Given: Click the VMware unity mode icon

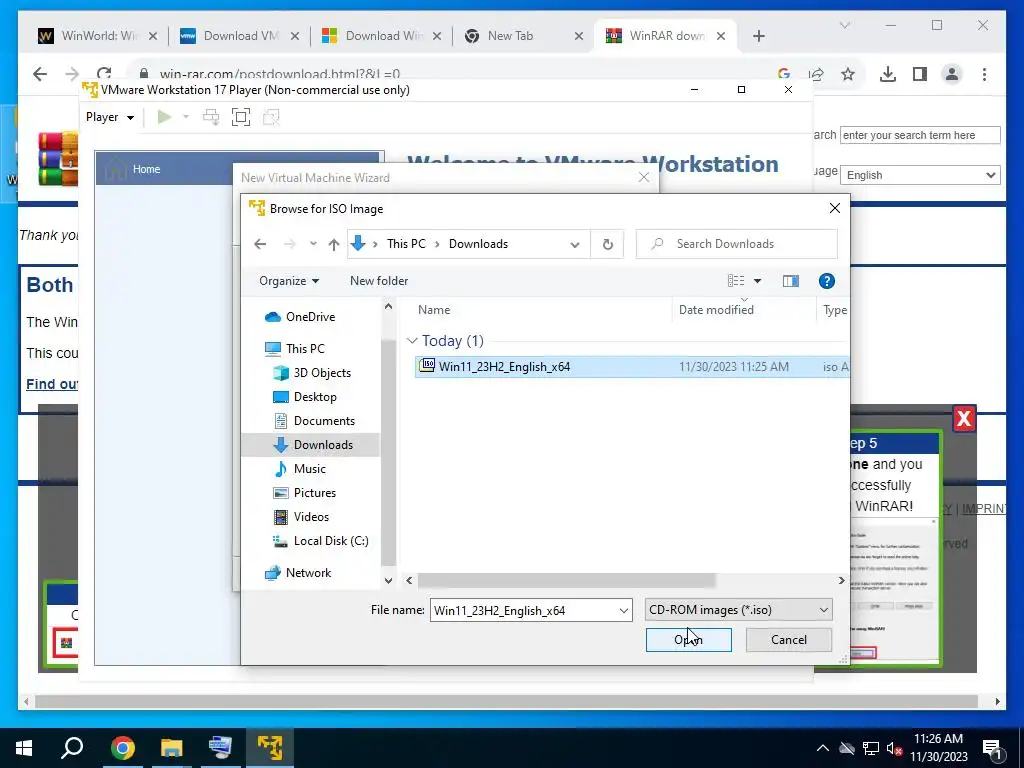Looking at the screenshot, I should (x=271, y=118).
